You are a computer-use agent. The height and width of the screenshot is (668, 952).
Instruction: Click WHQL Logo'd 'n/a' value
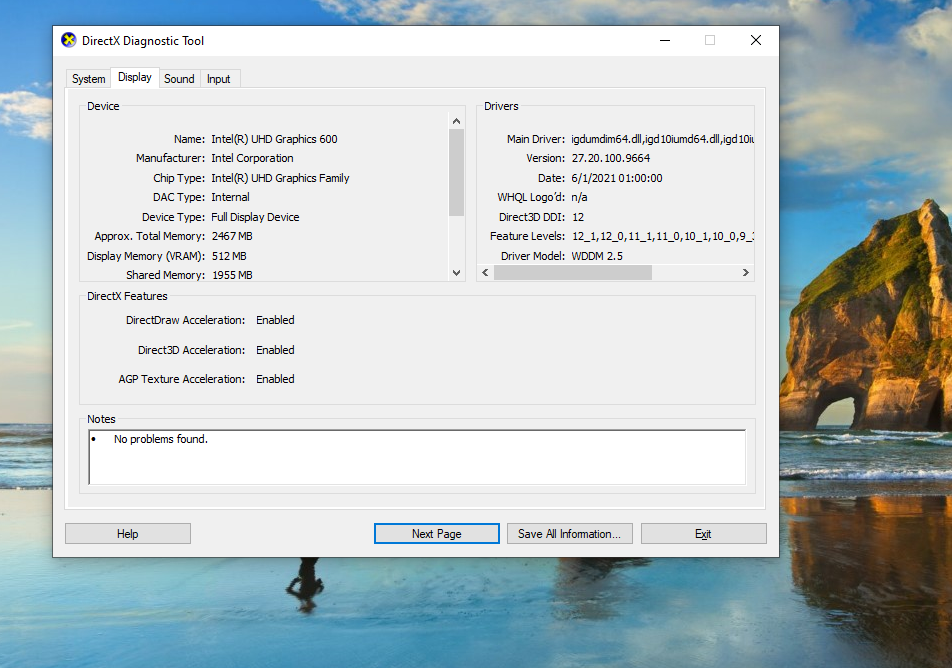click(x=579, y=197)
